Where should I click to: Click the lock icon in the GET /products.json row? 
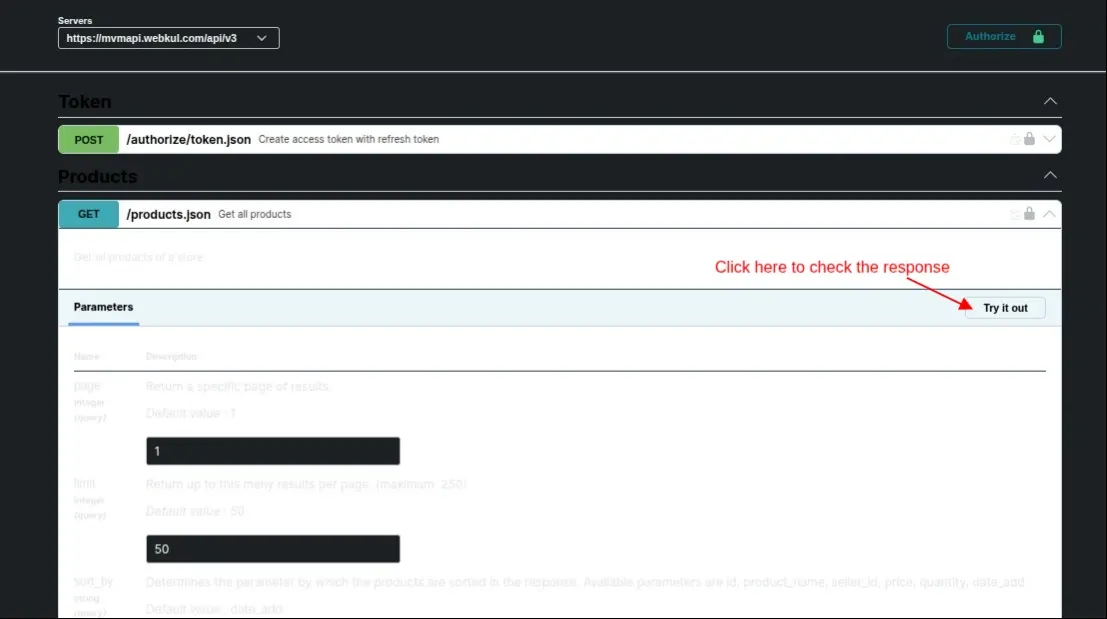(x=1029, y=213)
